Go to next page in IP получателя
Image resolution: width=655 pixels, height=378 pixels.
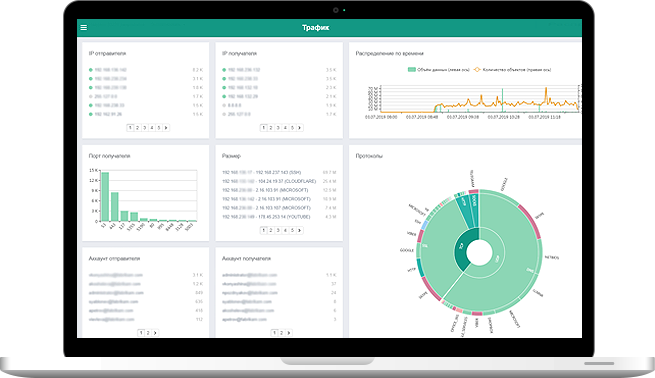click(x=300, y=128)
